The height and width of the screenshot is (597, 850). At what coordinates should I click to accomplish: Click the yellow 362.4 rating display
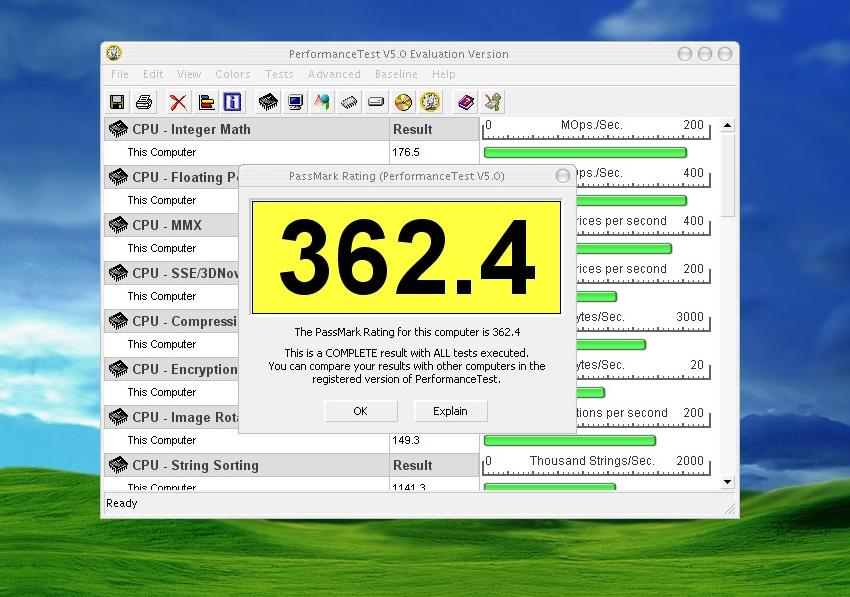point(407,257)
